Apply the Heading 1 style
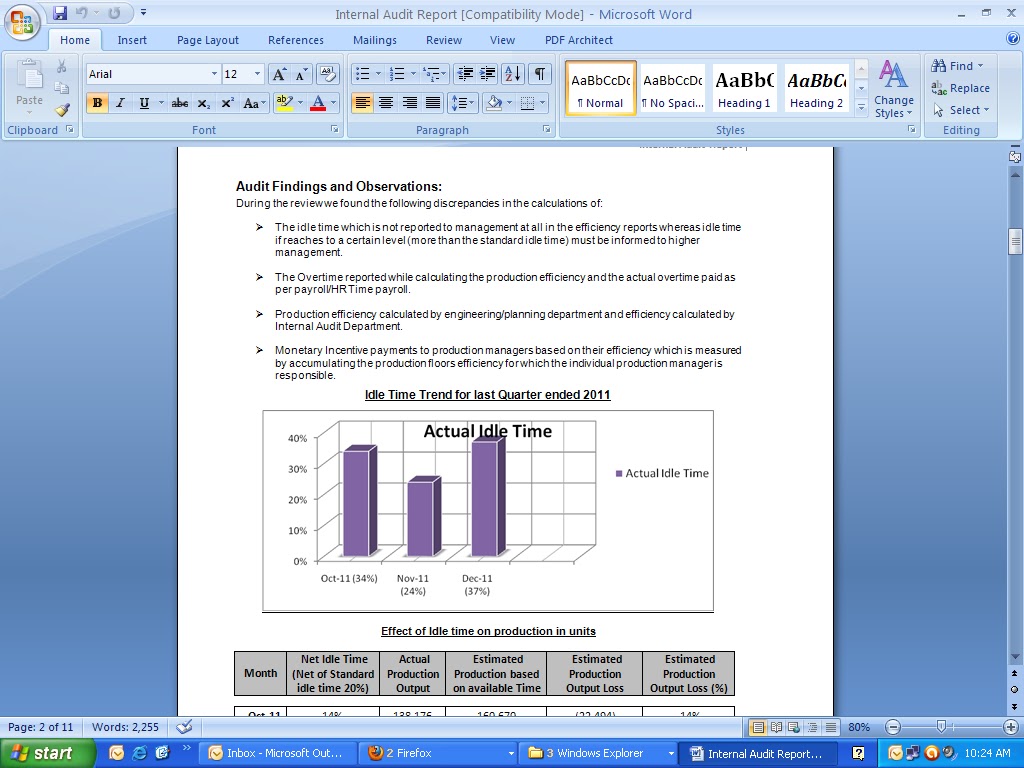This screenshot has height=768, width=1024. pyautogui.click(x=744, y=89)
